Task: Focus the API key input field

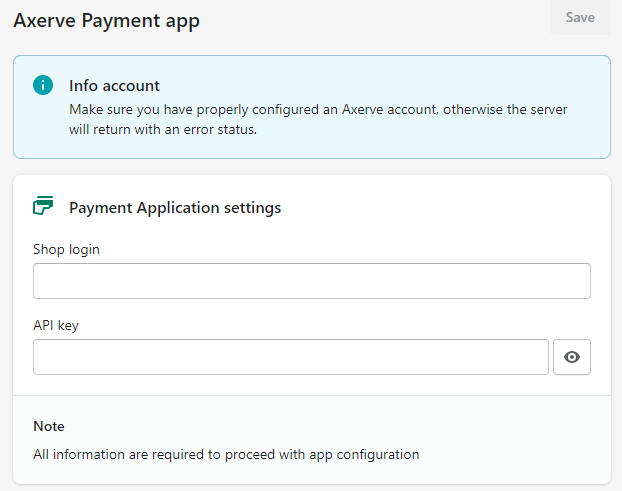Action: 291,357
